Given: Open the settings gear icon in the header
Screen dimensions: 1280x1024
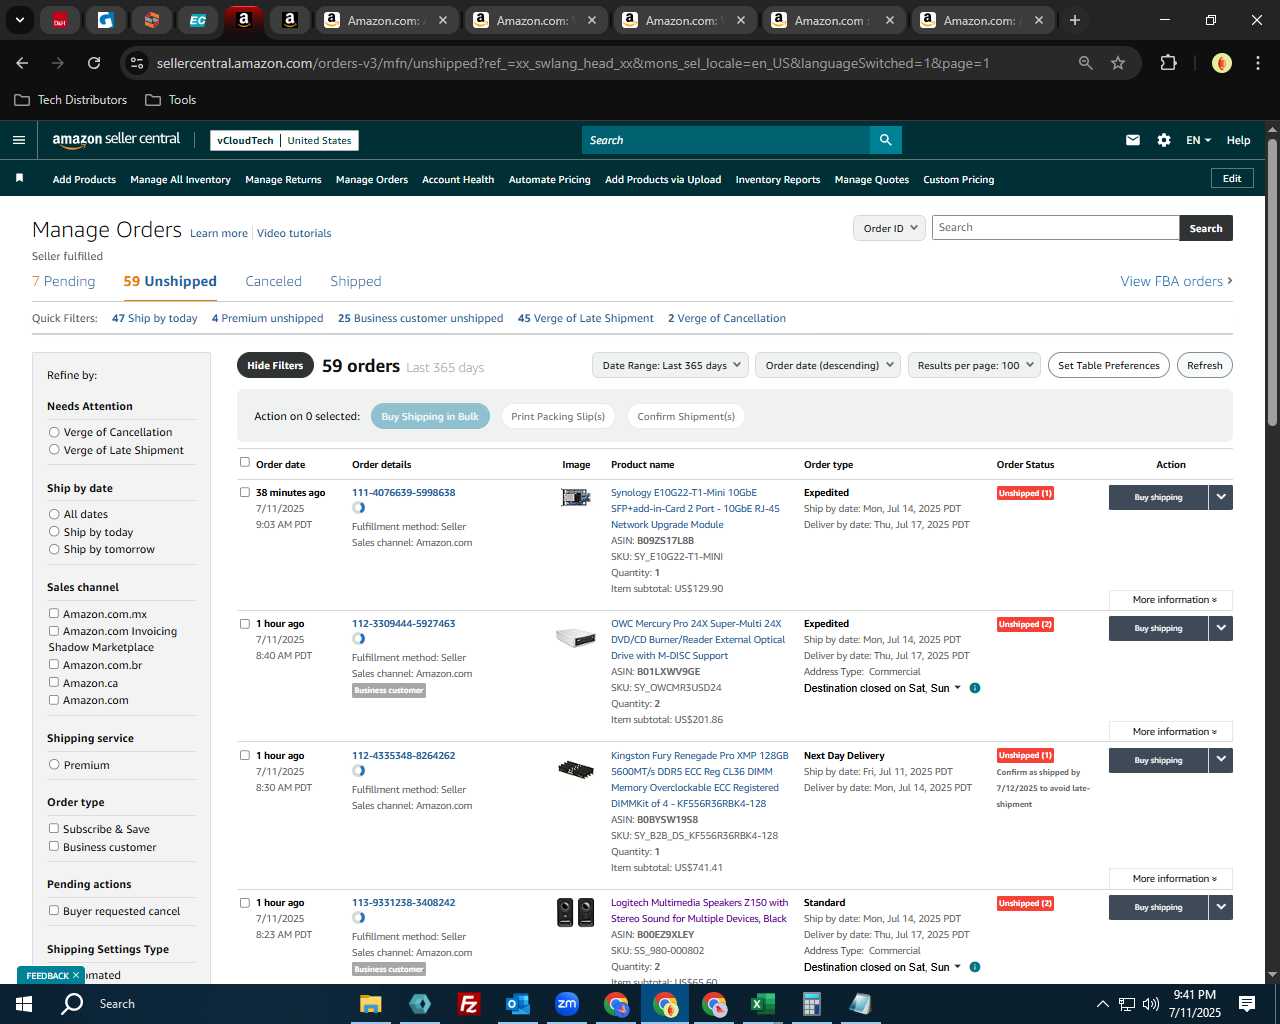Looking at the screenshot, I should tap(1164, 140).
